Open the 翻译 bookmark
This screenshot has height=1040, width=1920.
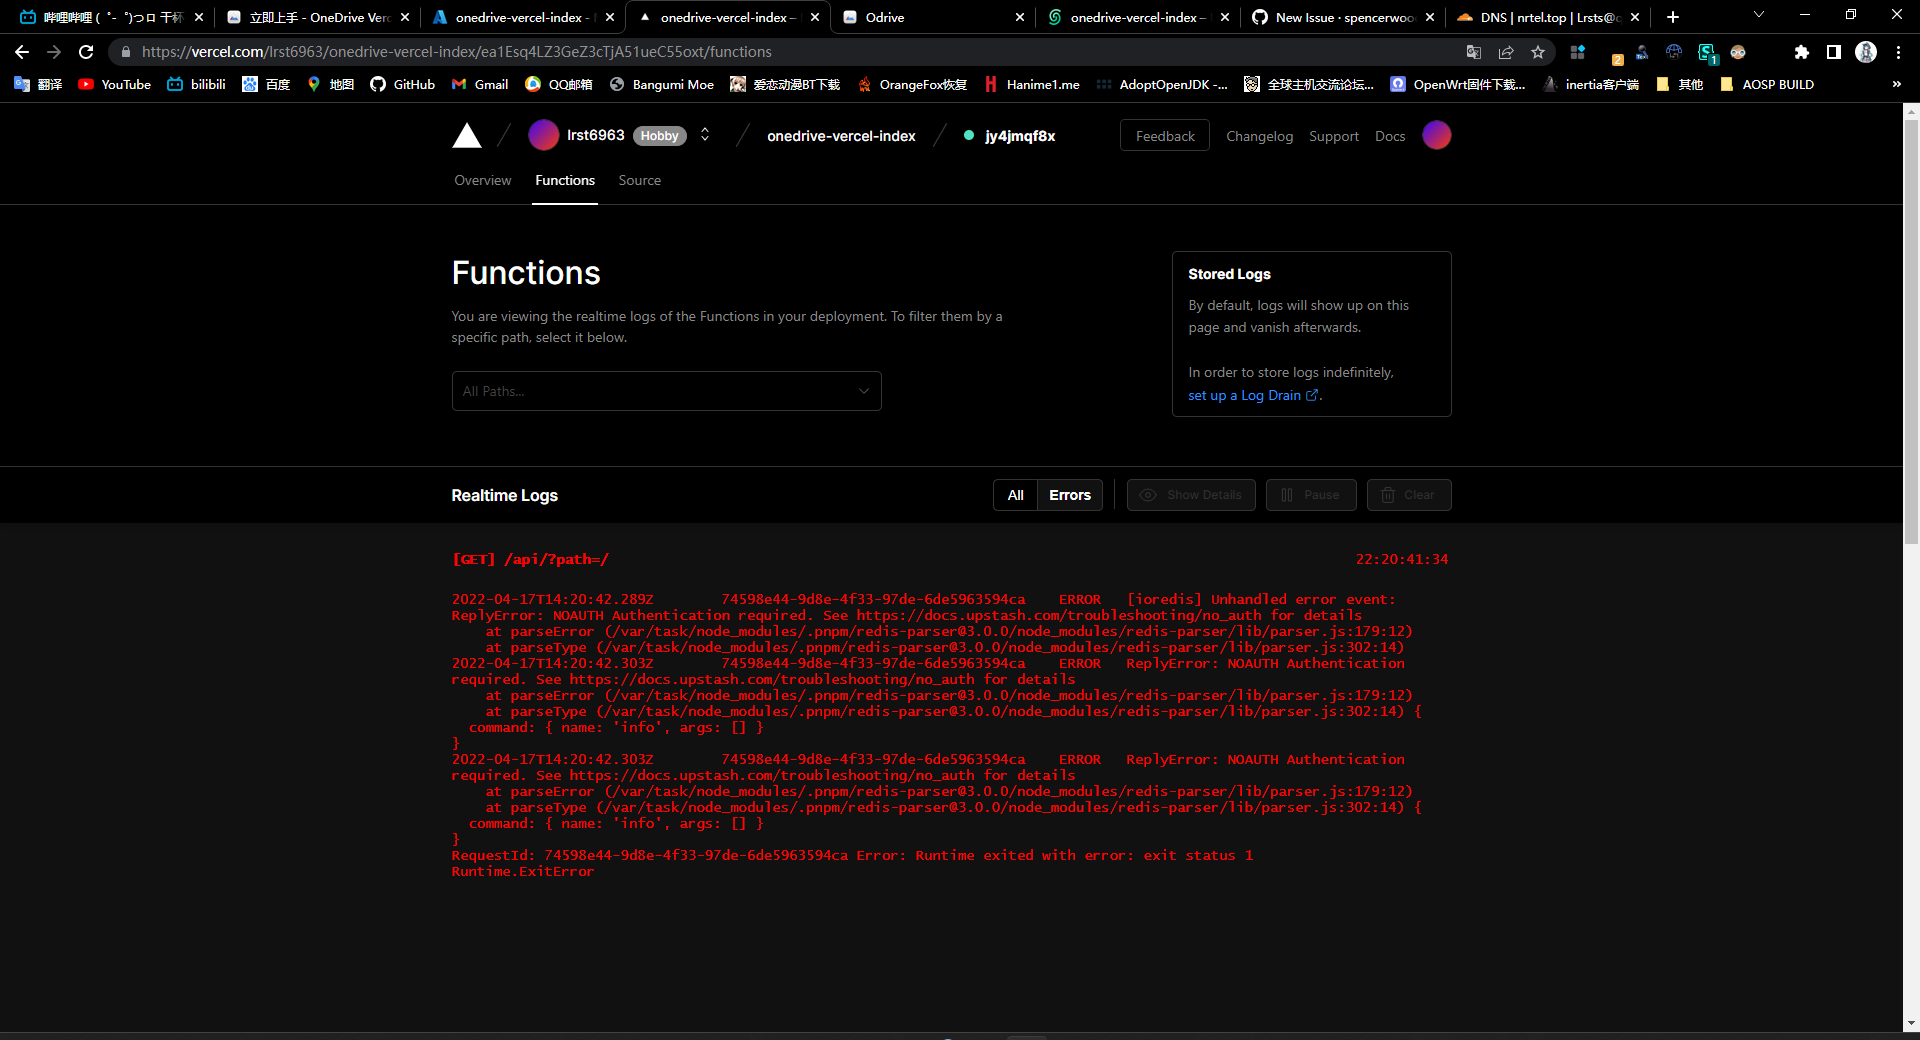click(x=38, y=85)
